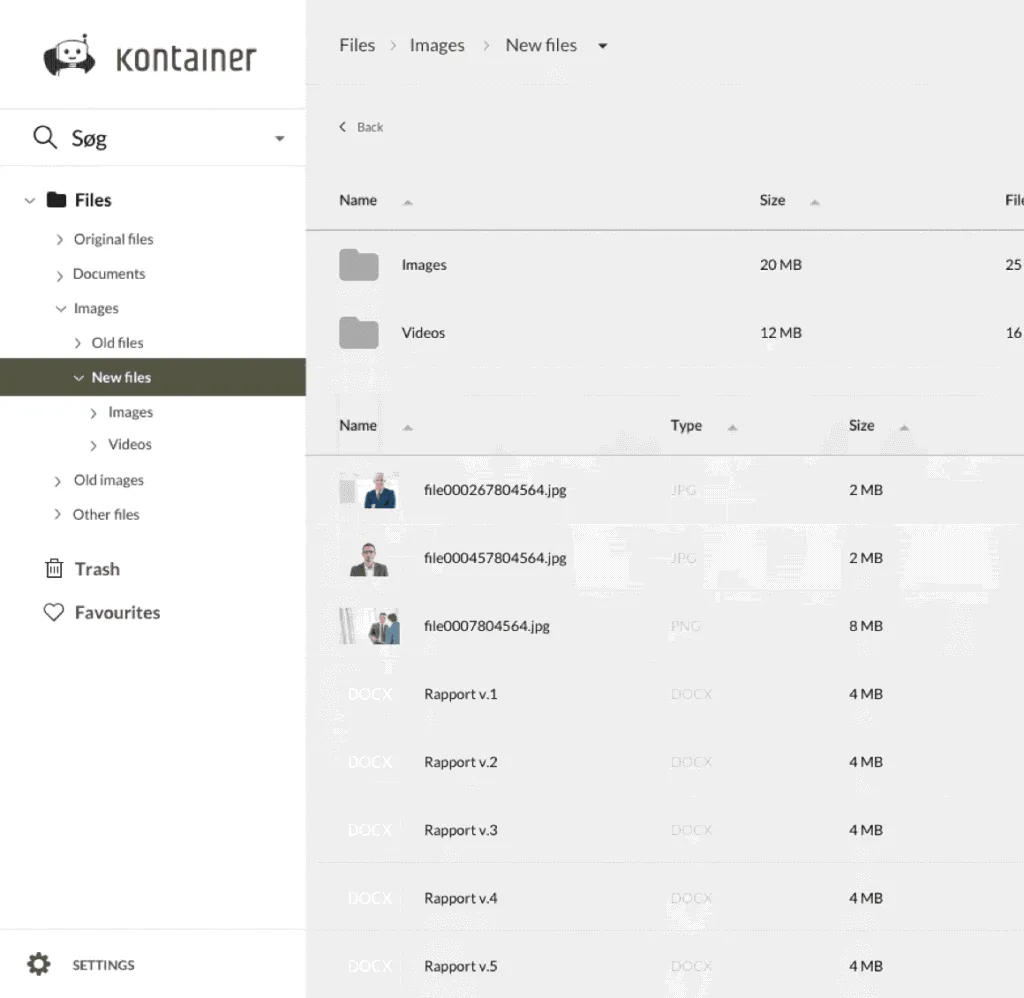
Task: Click New files in the breadcrumb
Action: [x=541, y=45]
